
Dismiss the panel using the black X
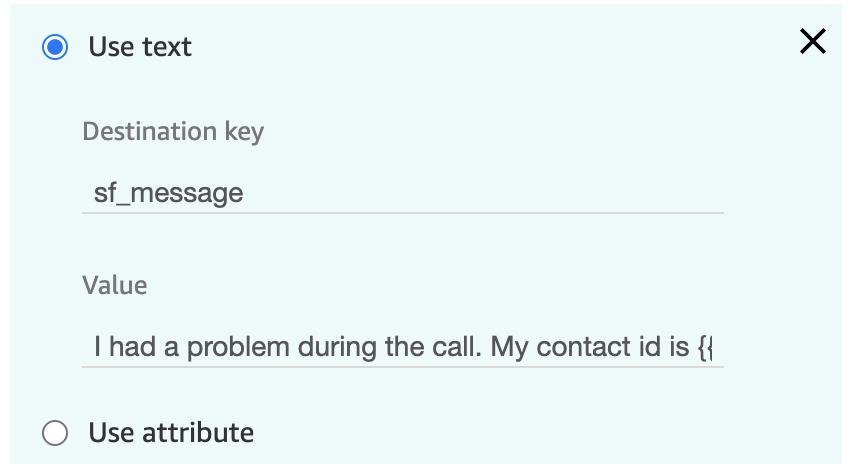point(812,42)
